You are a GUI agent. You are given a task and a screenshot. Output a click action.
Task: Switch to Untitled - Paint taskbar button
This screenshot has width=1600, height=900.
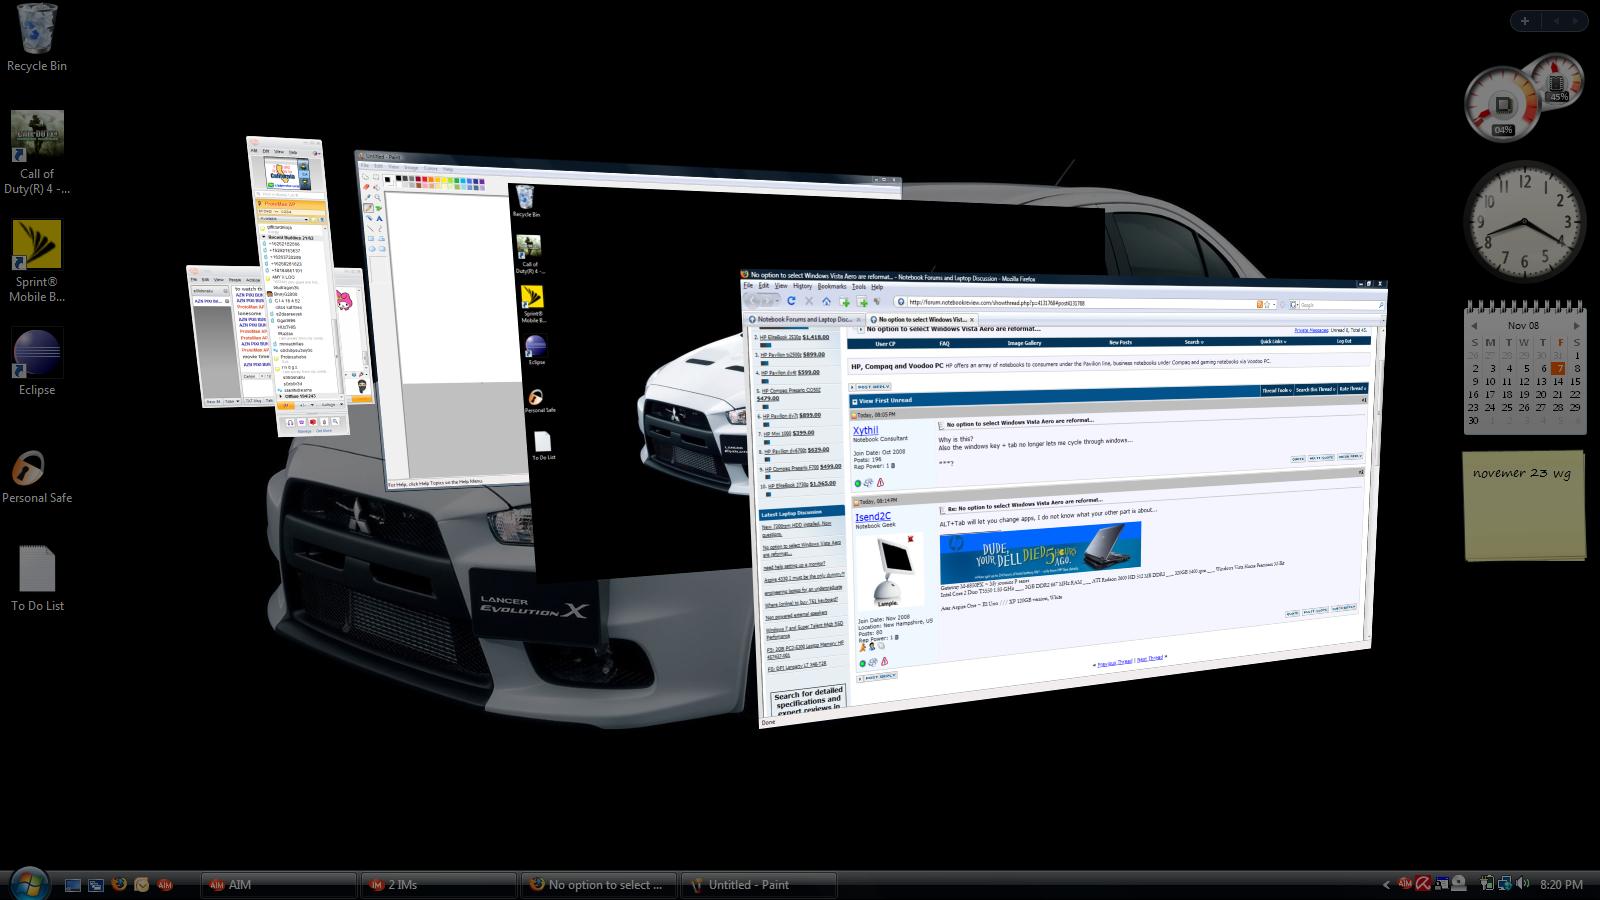click(x=759, y=885)
